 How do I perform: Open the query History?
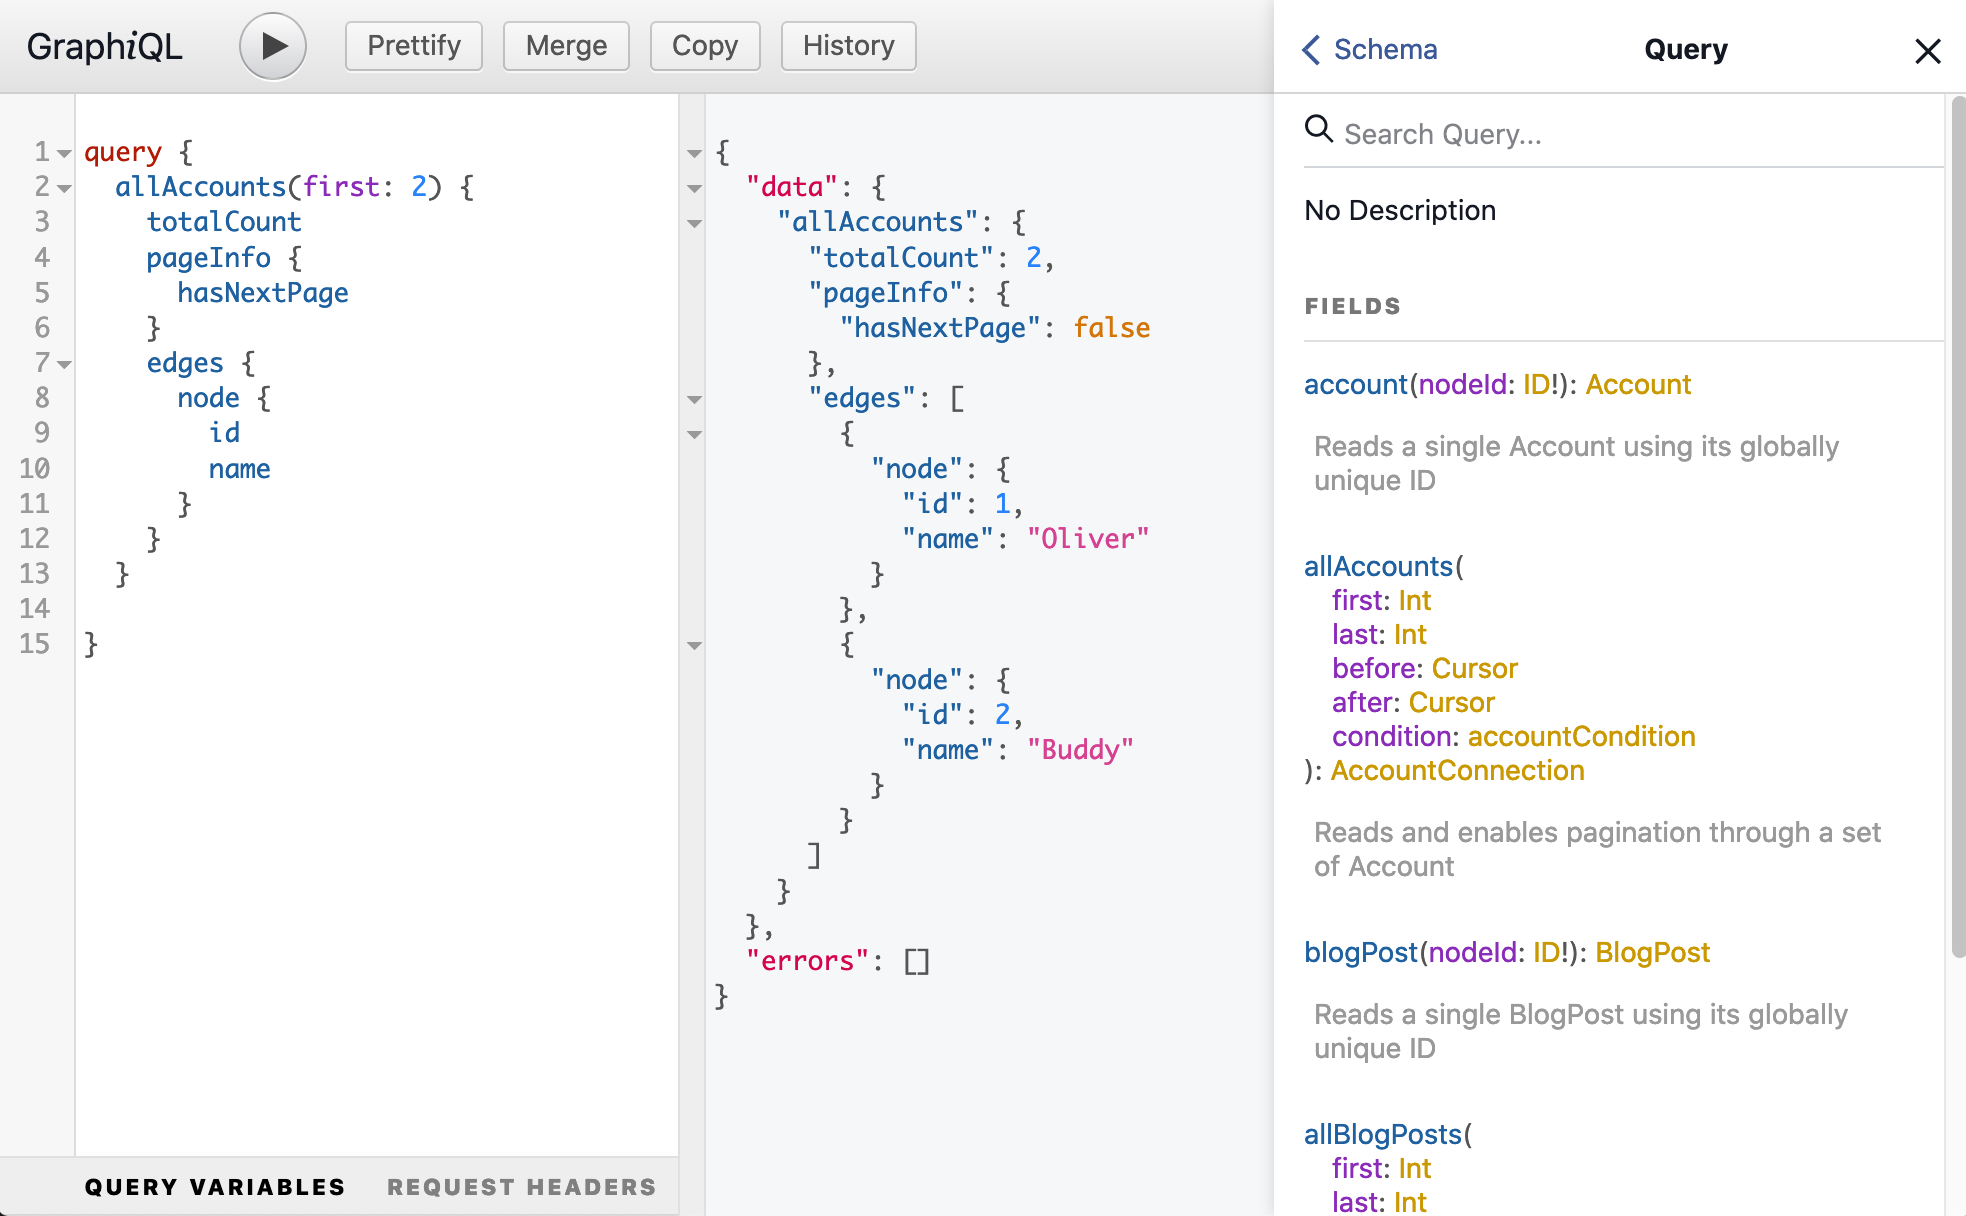point(848,46)
